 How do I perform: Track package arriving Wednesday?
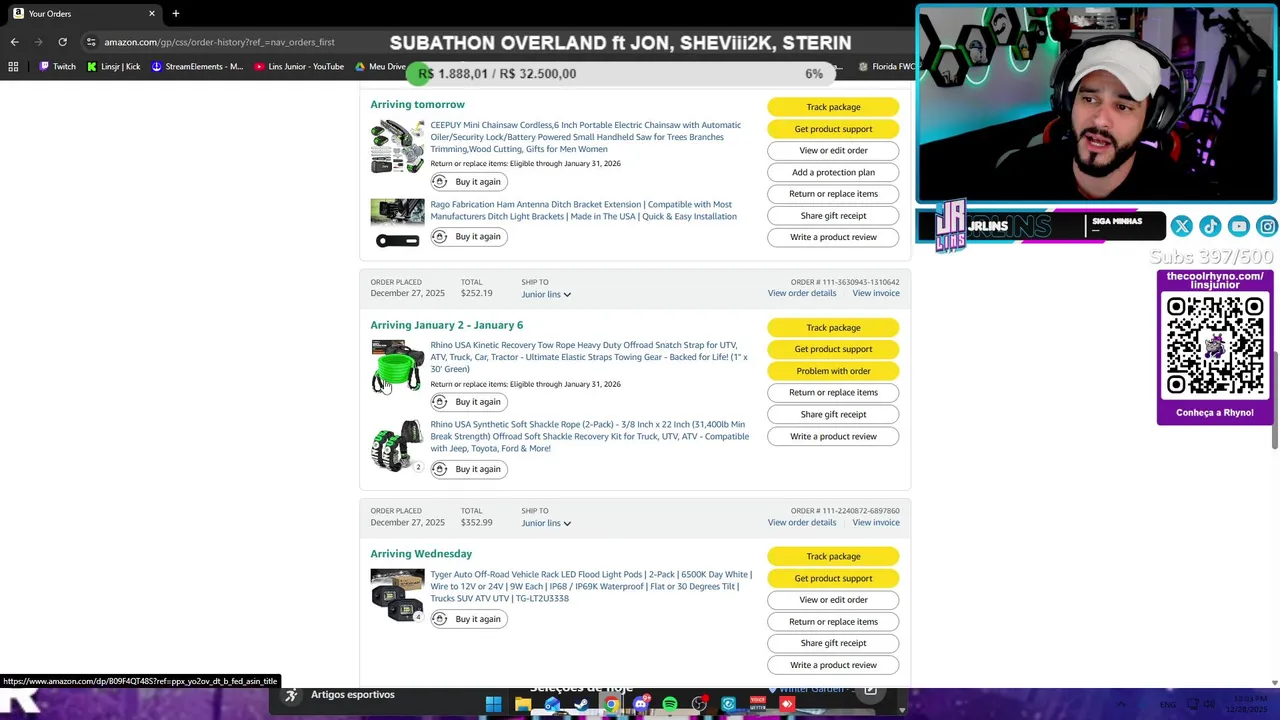[x=833, y=556]
